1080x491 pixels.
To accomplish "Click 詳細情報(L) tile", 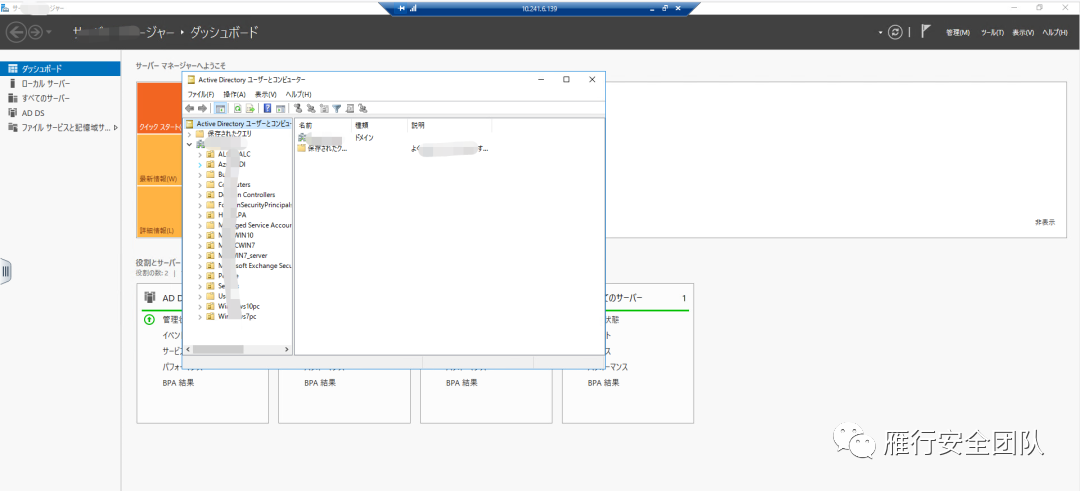I will [158, 212].
